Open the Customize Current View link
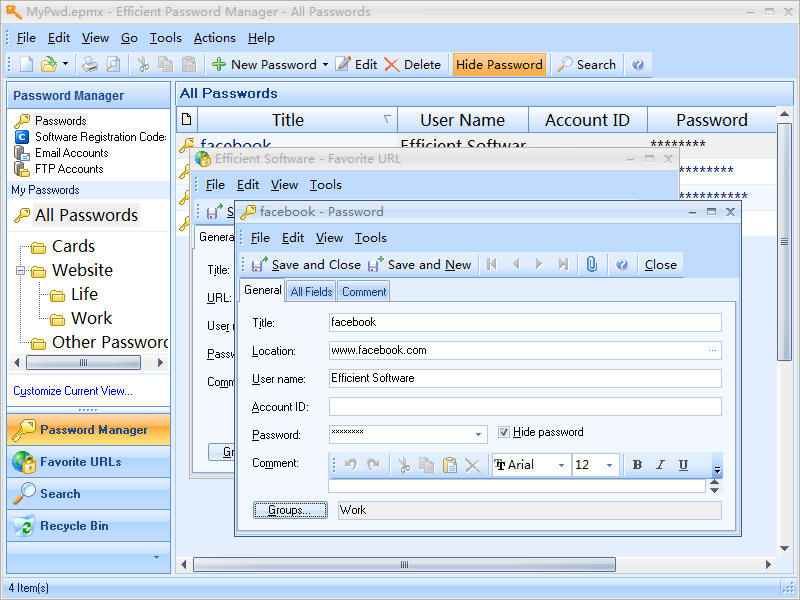Screen dimensions: 800x600 tap(72, 391)
